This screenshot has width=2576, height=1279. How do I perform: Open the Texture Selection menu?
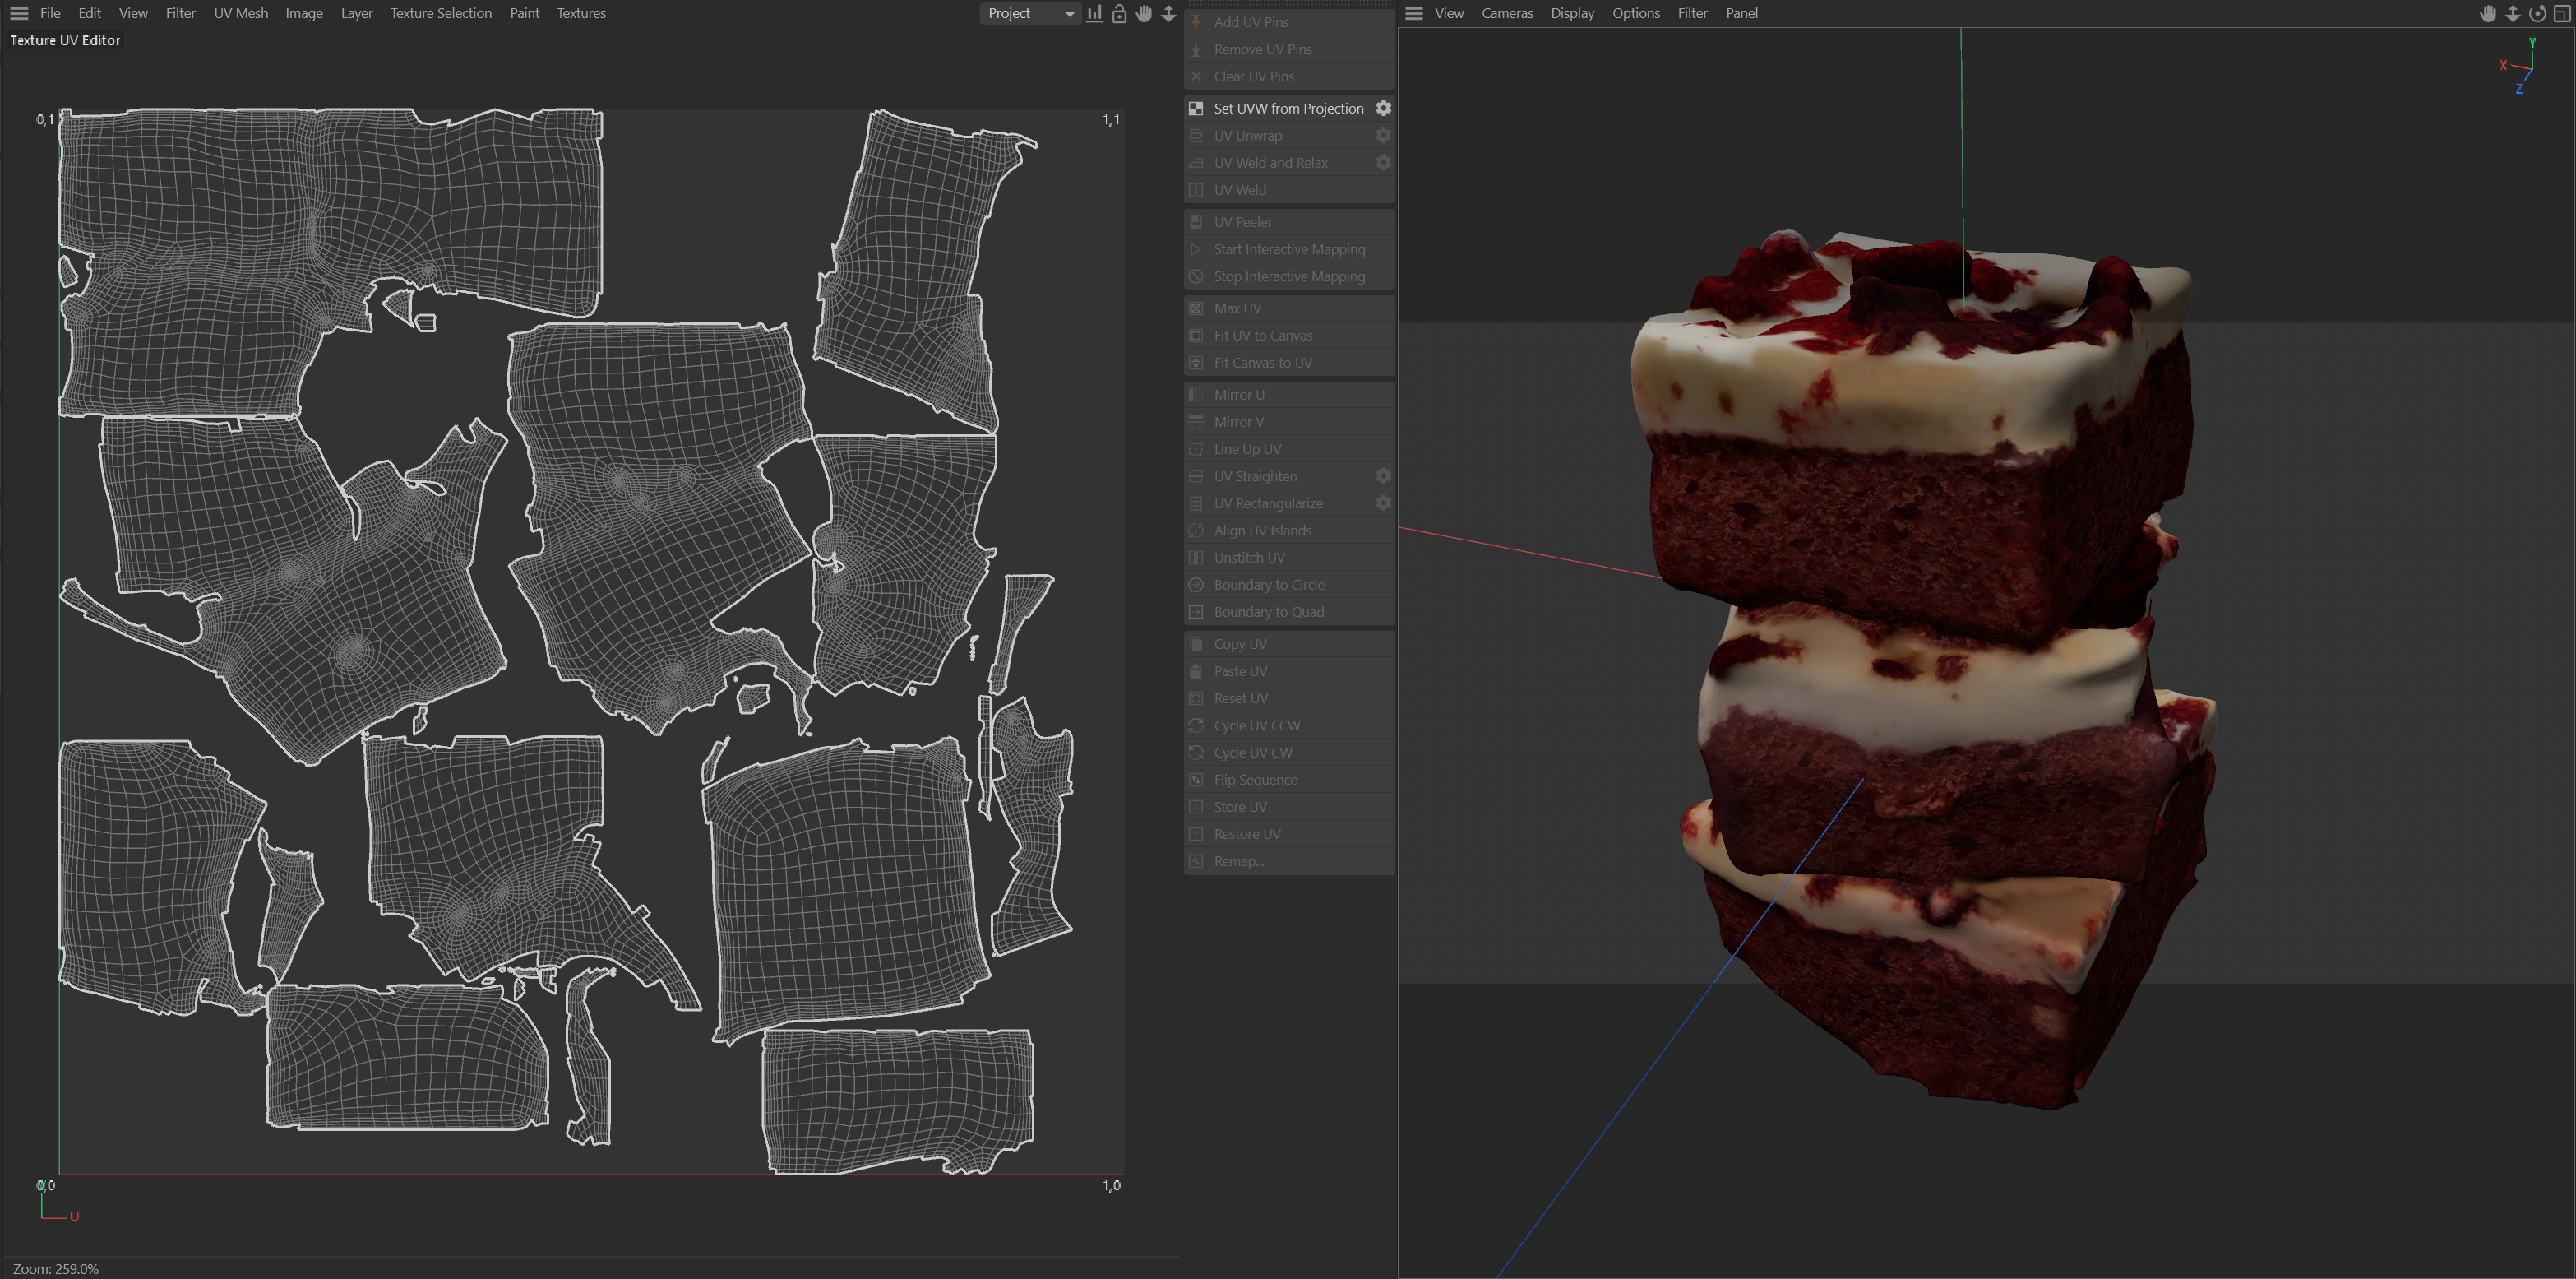441,13
